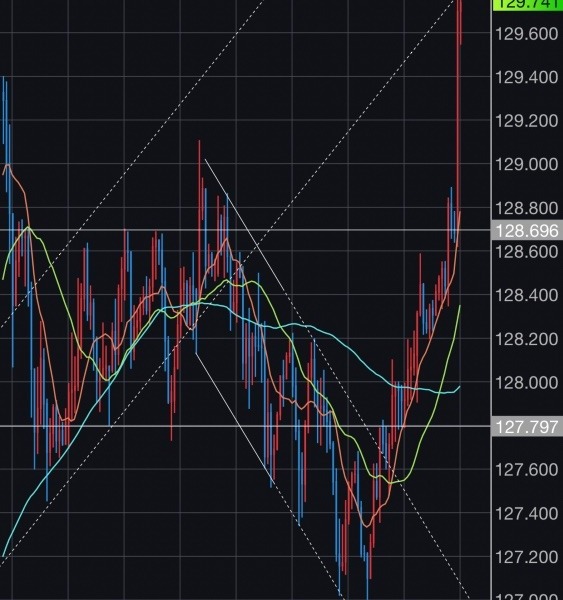563x600 pixels.
Task: Select the tall red latest candlestick
Action: tap(459, 115)
